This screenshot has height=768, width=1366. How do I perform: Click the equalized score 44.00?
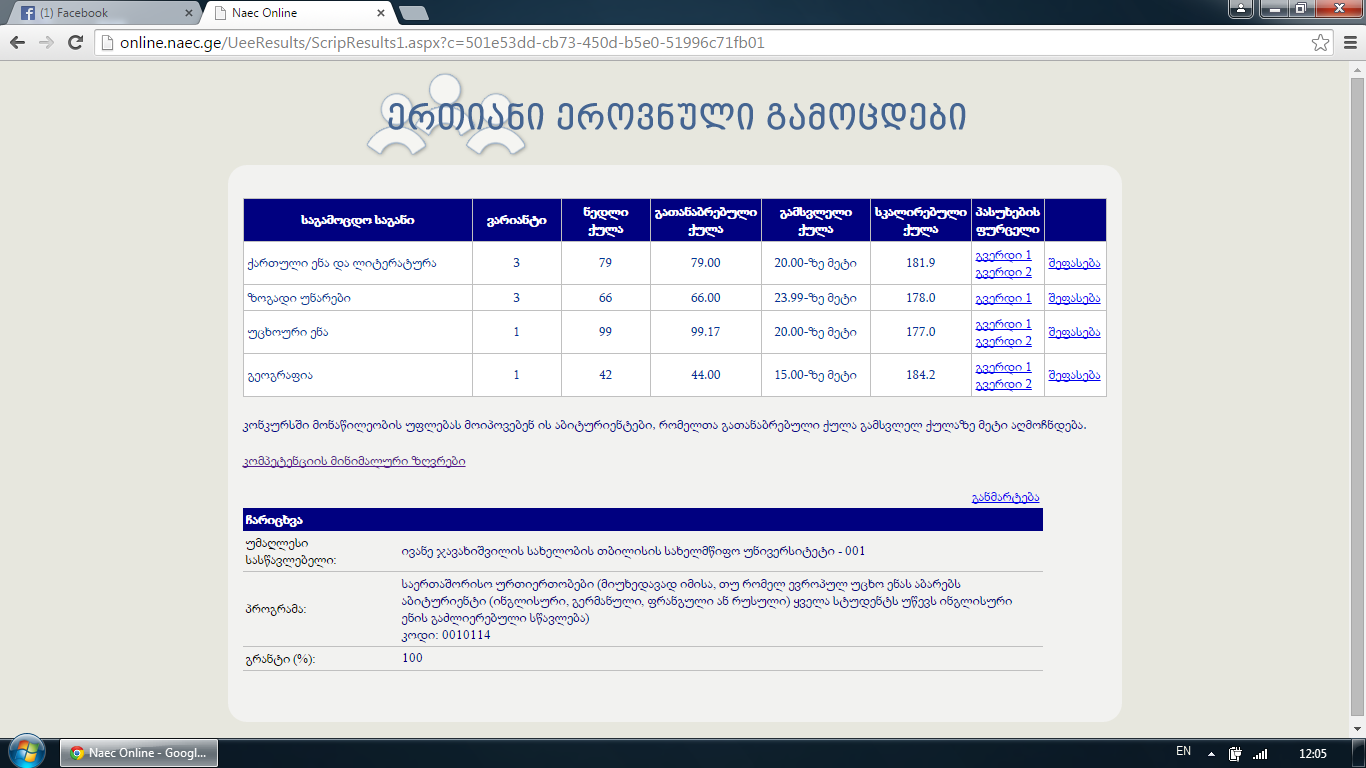(705, 375)
